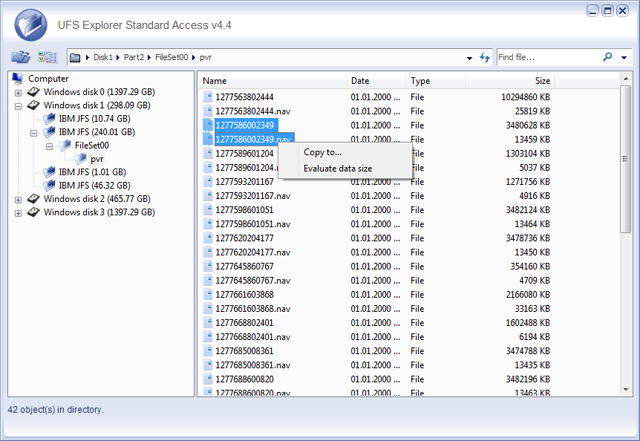Image resolution: width=640 pixels, height=441 pixels.
Task: Select file 1277563802444.nav
Action: click(253, 111)
